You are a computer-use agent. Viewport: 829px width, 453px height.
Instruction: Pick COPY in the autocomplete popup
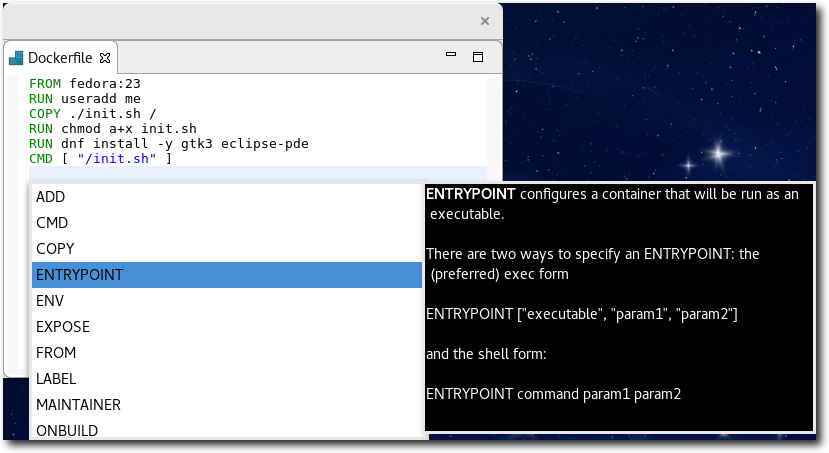pyautogui.click(x=55, y=249)
